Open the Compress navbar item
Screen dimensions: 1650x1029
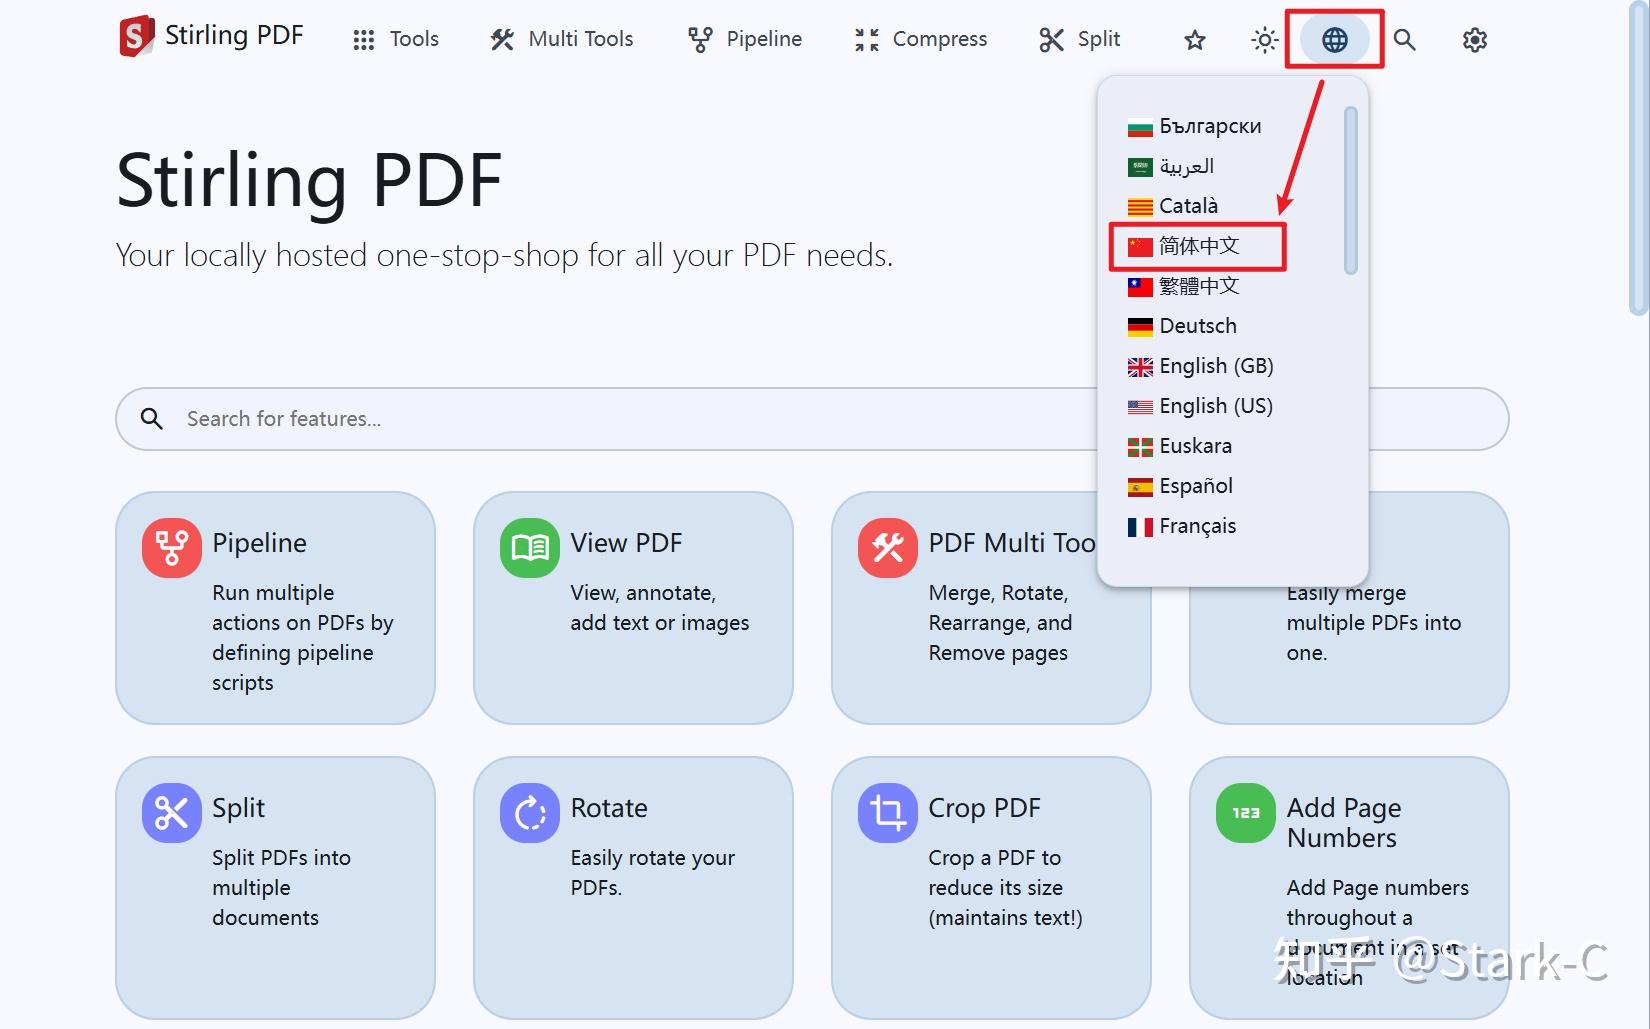[921, 39]
